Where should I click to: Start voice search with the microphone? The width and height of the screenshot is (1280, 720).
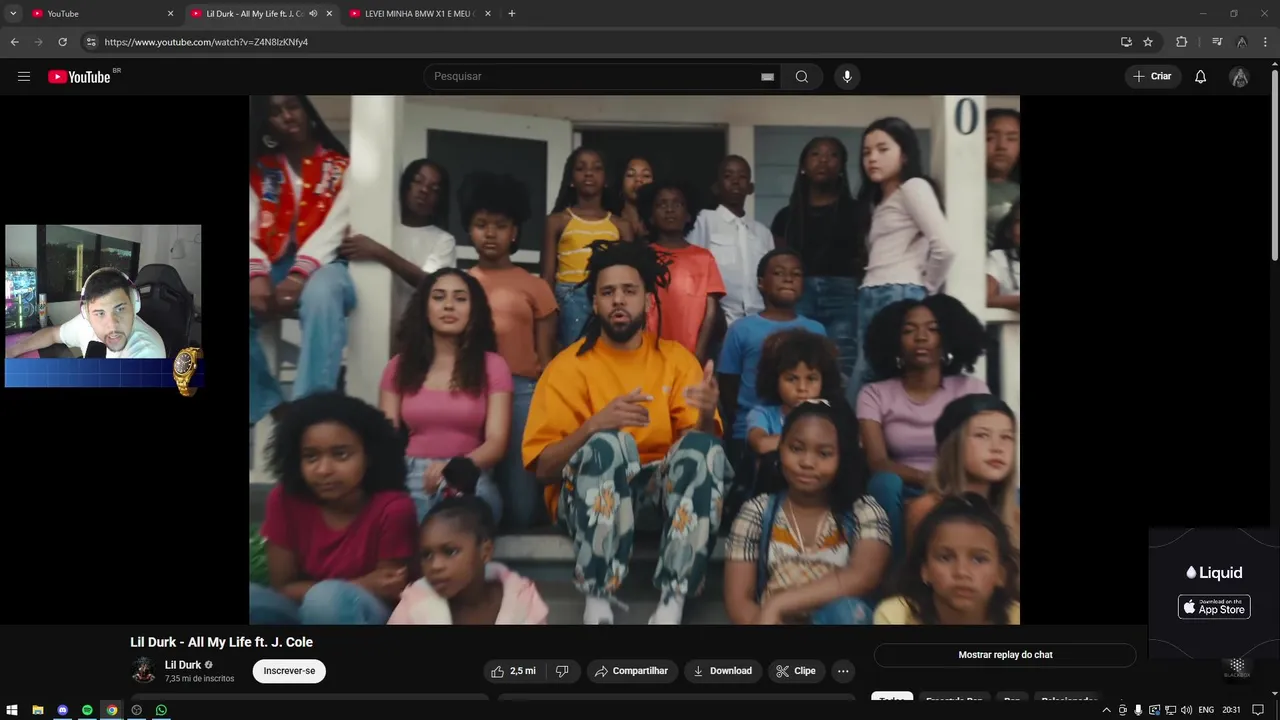pos(847,77)
